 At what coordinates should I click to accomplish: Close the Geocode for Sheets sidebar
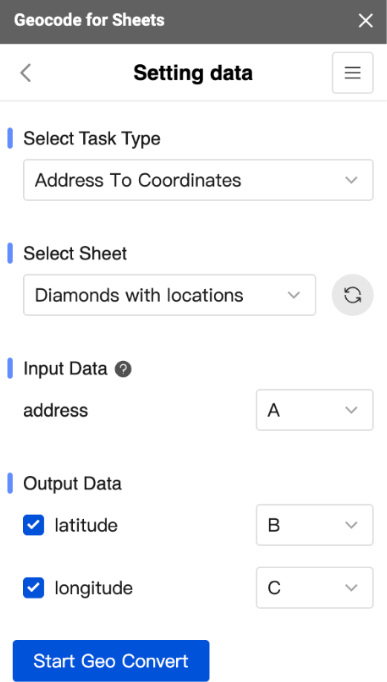(366, 20)
